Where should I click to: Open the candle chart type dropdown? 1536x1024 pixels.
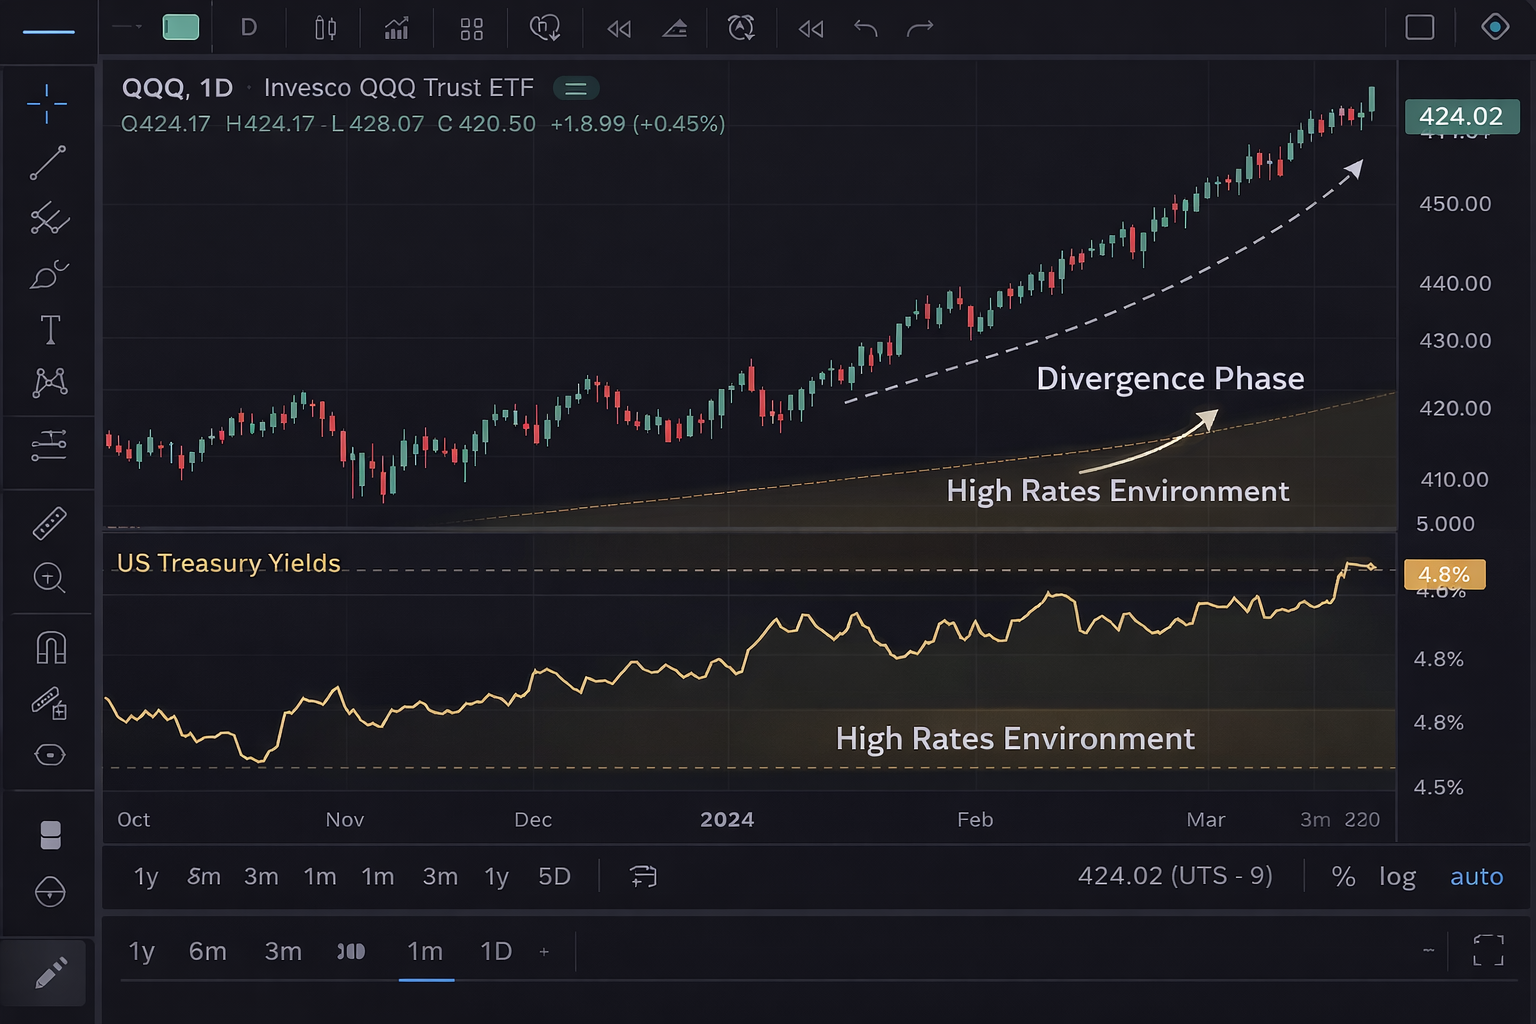click(x=323, y=28)
